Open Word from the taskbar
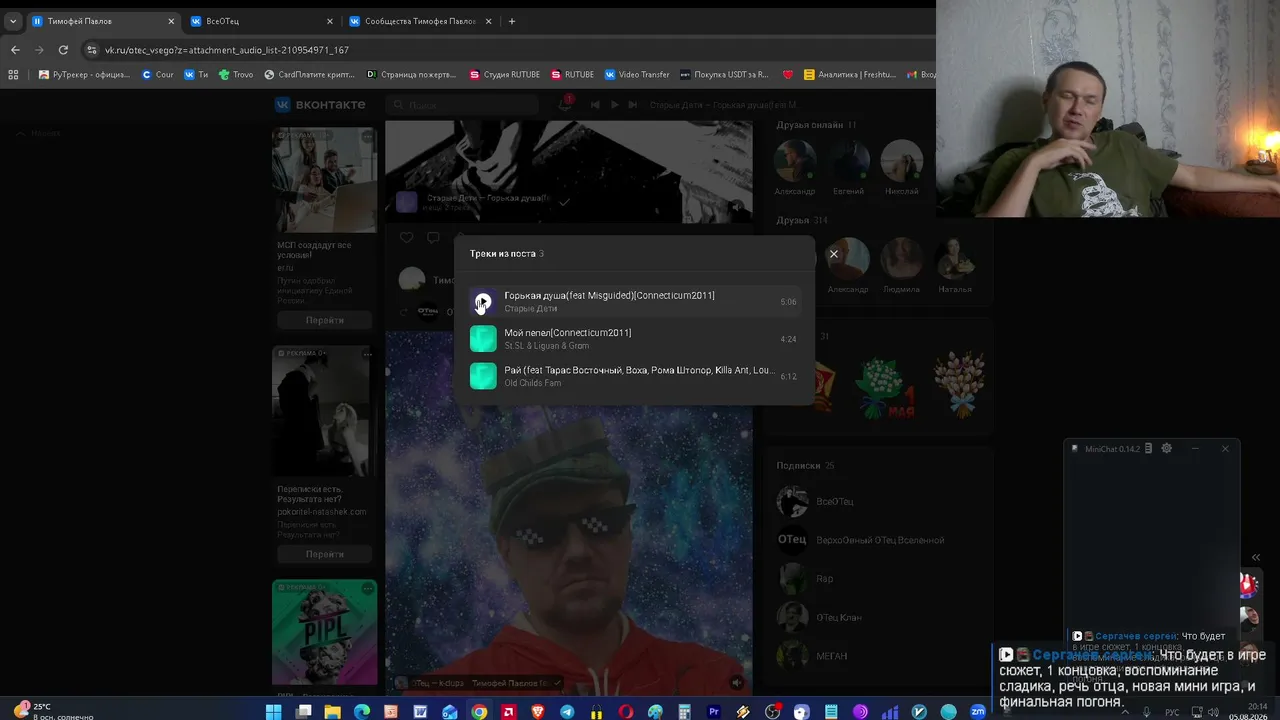The height and width of the screenshot is (720, 1280). pos(421,712)
